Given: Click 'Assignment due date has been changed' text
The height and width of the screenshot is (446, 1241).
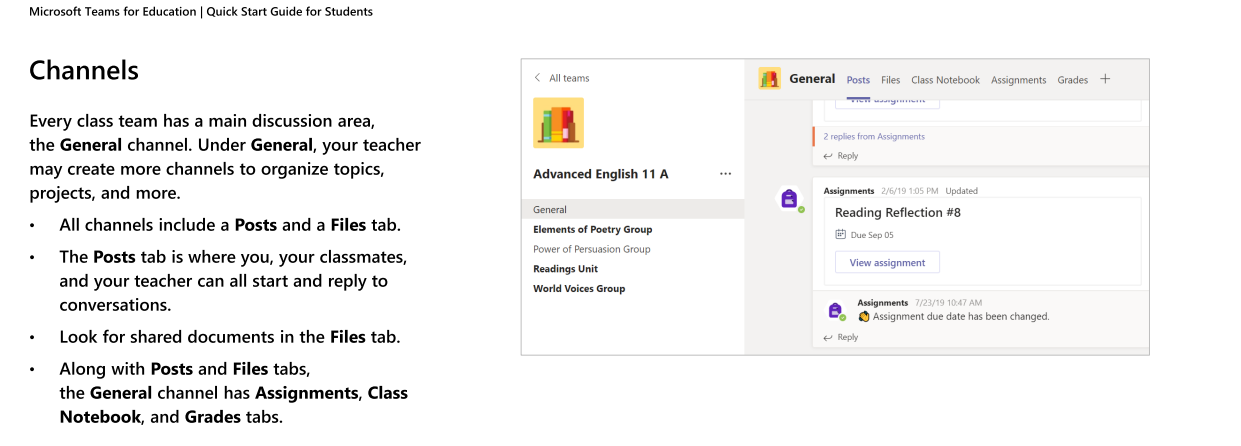Looking at the screenshot, I should (961, 316).
